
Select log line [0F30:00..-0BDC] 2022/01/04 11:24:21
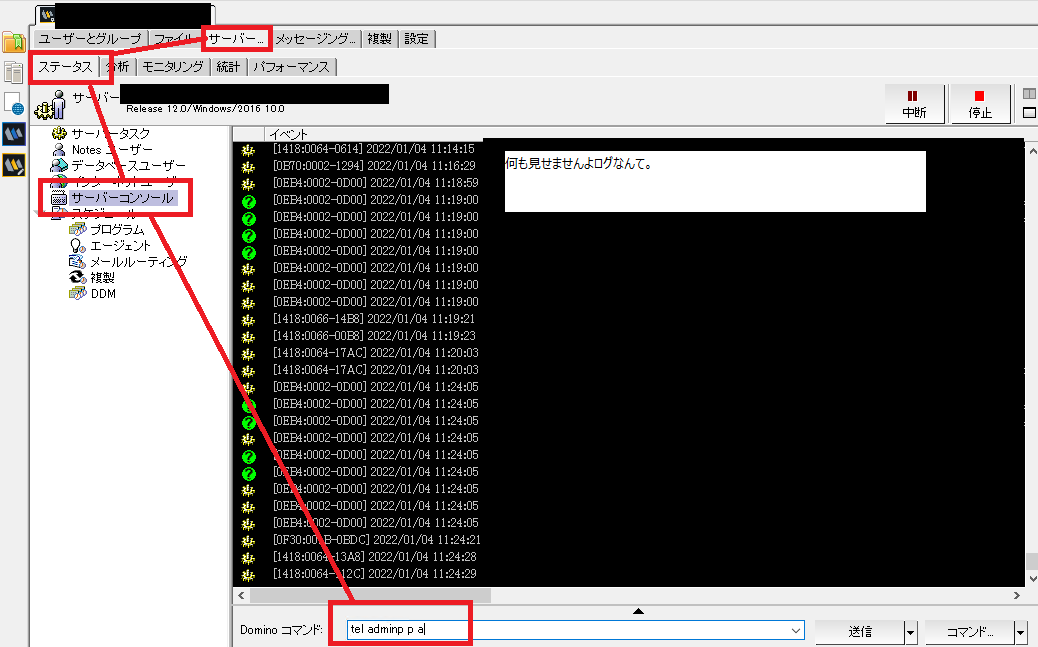(x=377, y=540)
